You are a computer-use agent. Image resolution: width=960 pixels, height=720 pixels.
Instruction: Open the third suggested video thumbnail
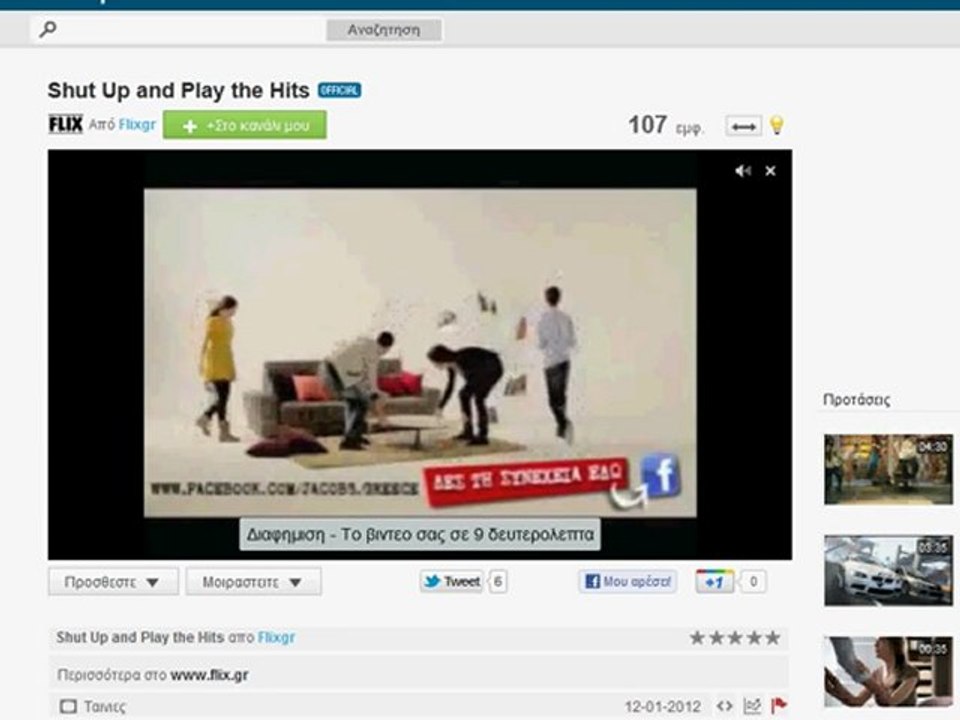click(888, 672)
